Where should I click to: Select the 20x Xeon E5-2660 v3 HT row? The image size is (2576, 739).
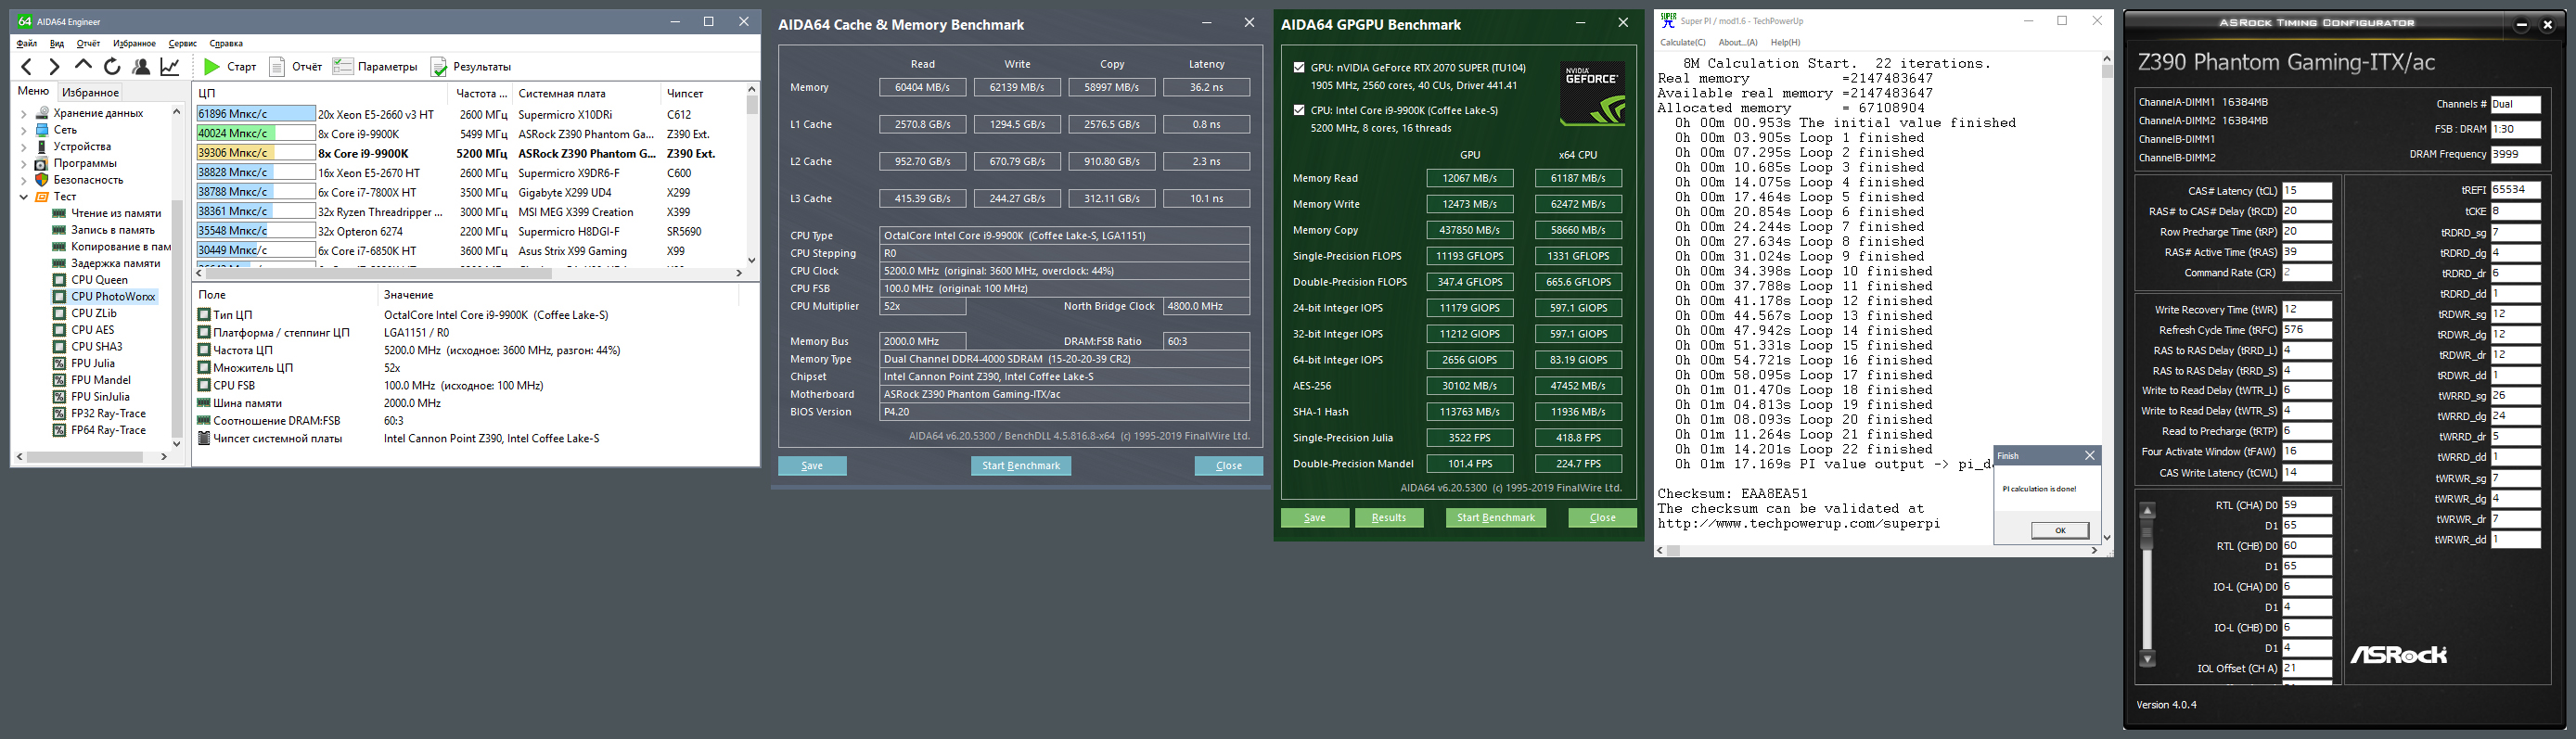click(x=470, y=115)
